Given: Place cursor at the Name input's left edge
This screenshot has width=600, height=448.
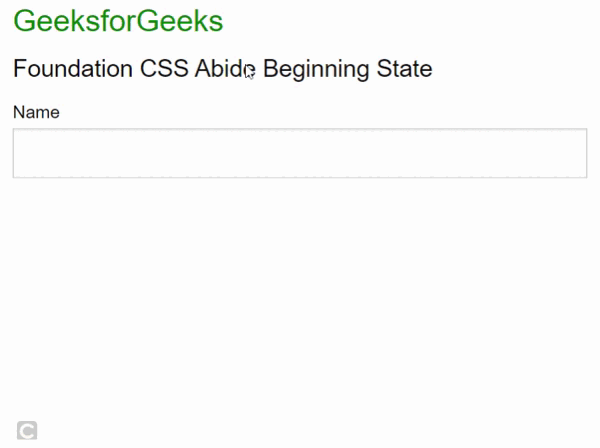Looking at the screenshot, I should click(20, 153).
